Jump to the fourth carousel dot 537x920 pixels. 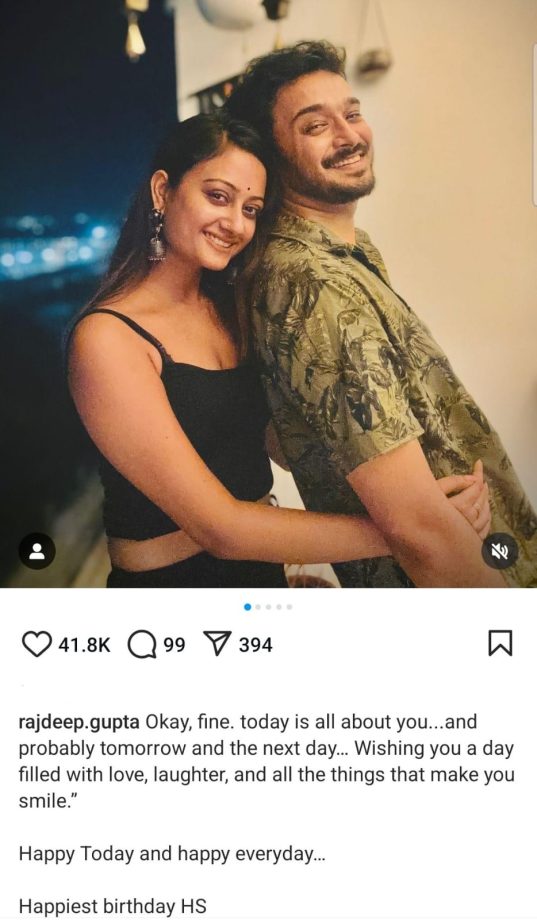click(279, 607)
